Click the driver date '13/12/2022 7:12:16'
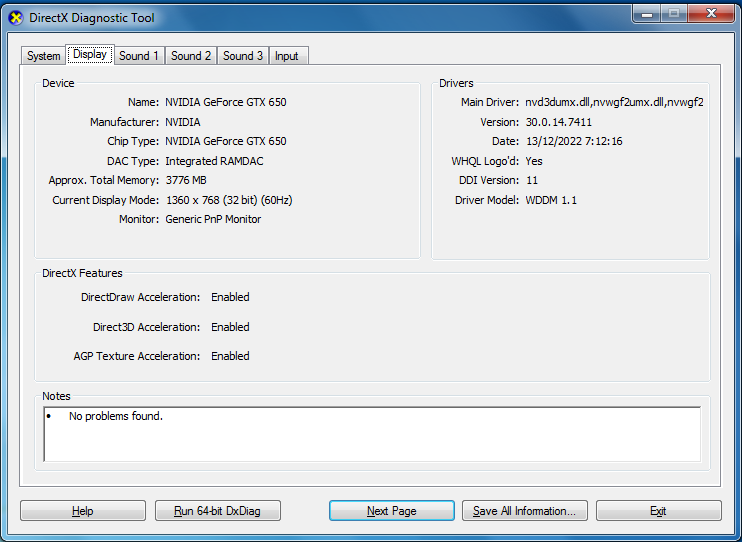Viewport: 742px width, 542px height. 574,141
